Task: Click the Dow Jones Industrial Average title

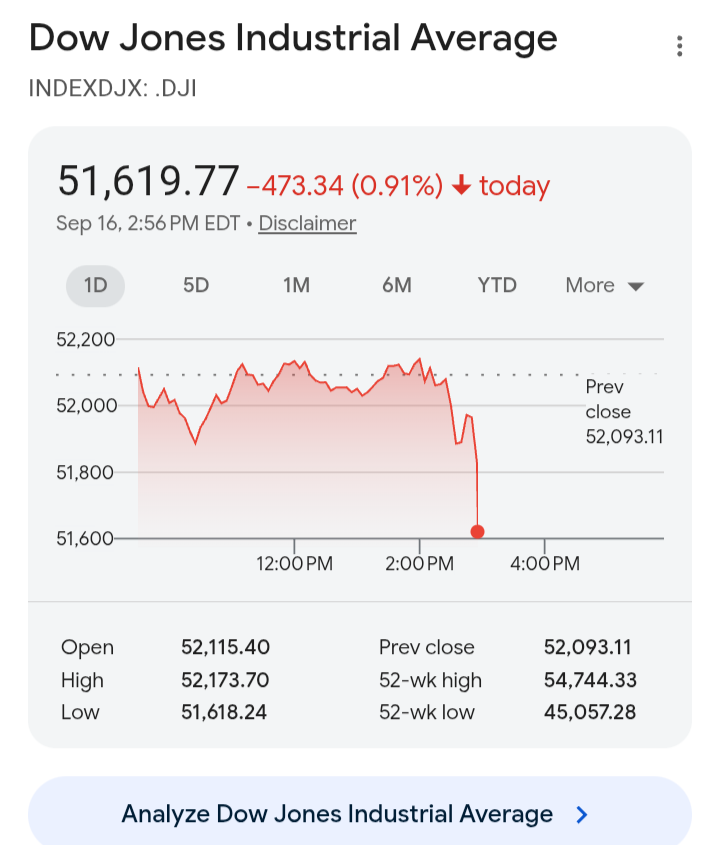Action: click(x=293, y=38)
